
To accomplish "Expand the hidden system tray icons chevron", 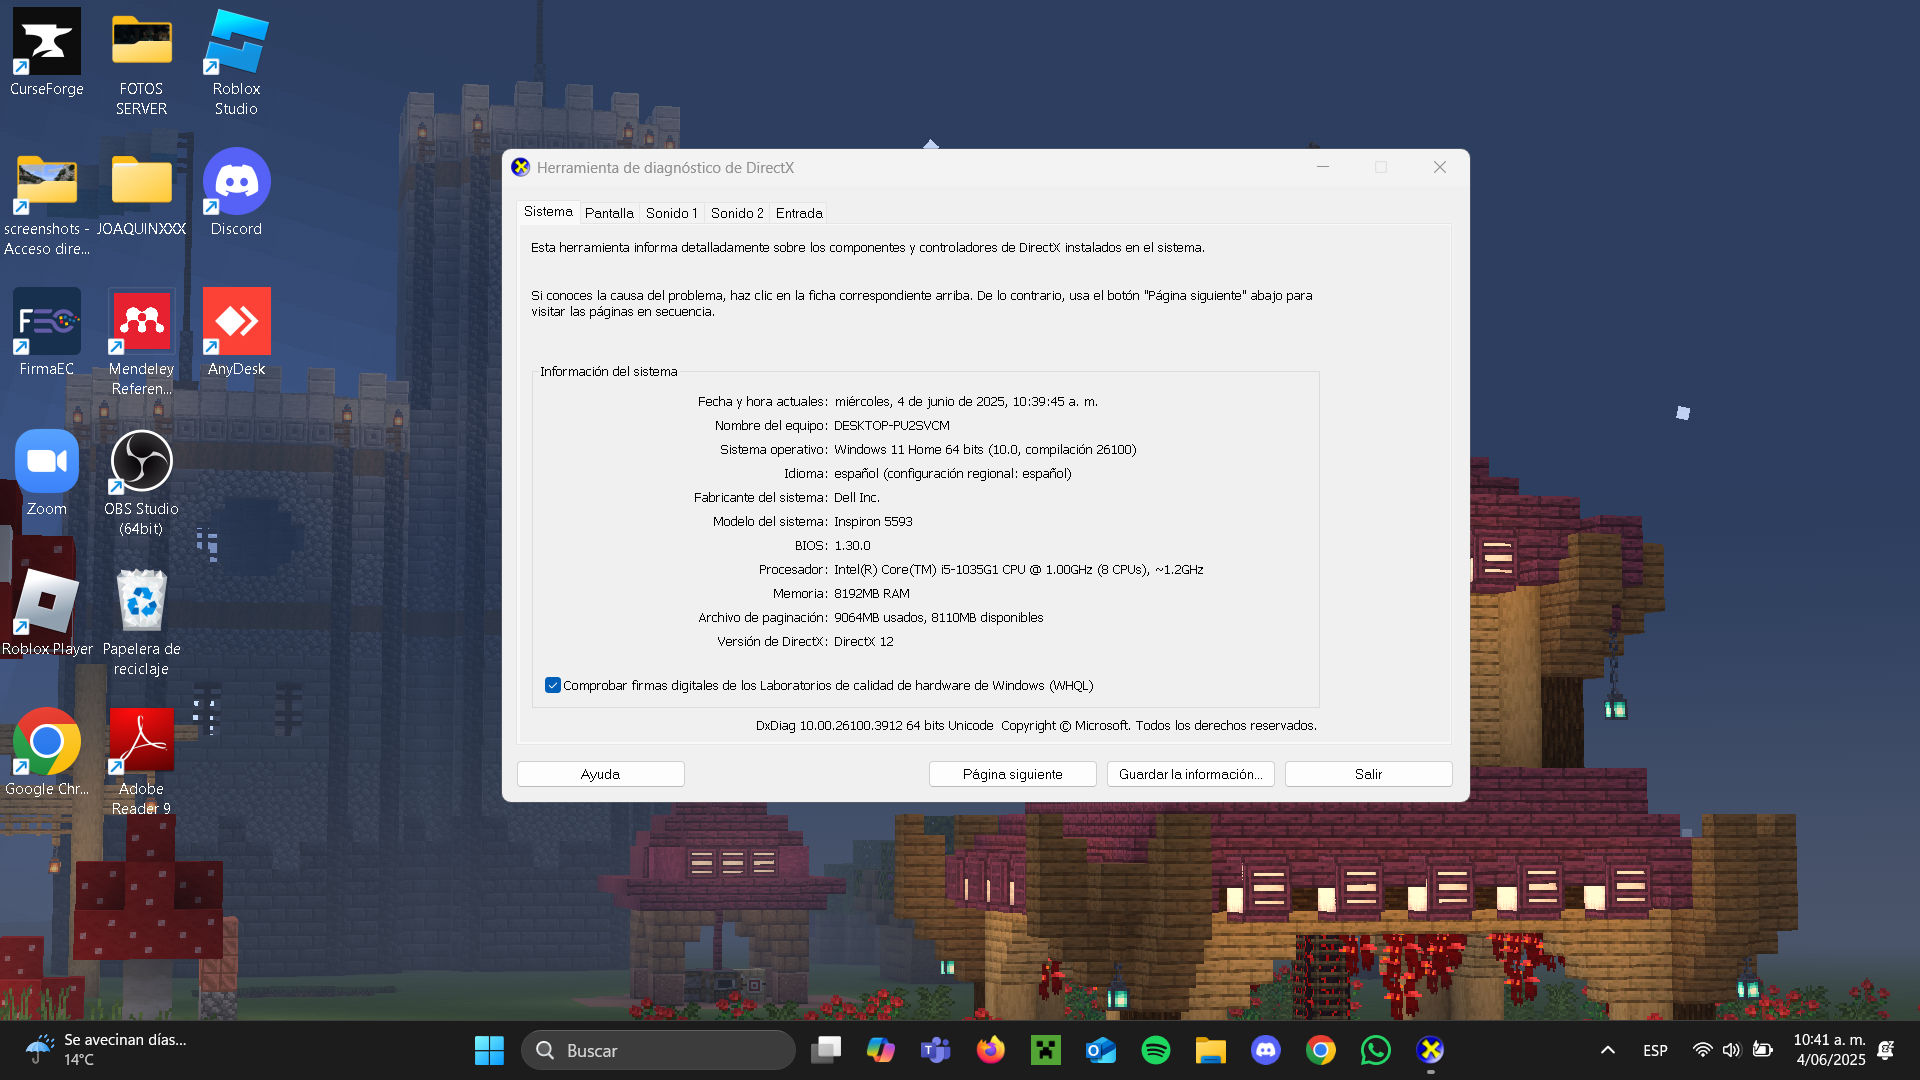I will click(1607, 1050).
